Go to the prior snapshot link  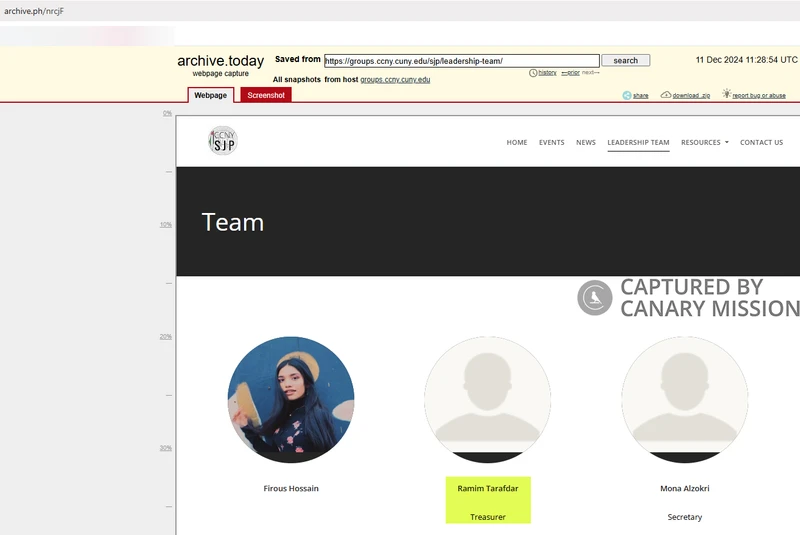(570, 73)
